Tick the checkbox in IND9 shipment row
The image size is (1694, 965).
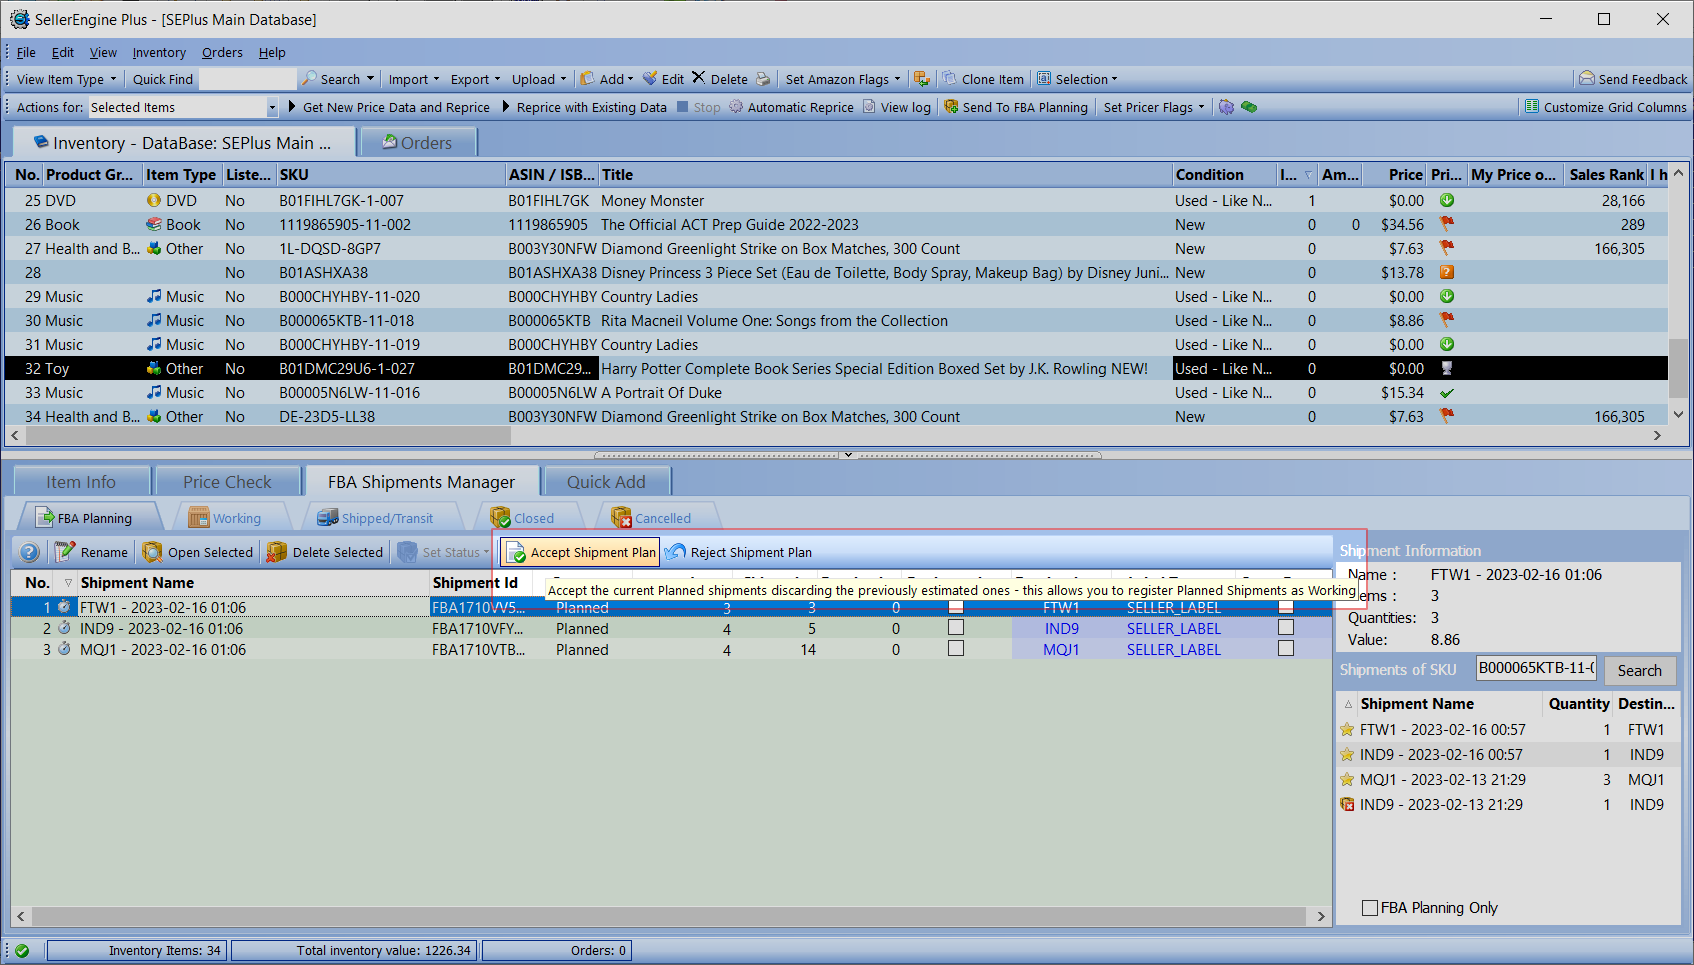click(956, 628)
